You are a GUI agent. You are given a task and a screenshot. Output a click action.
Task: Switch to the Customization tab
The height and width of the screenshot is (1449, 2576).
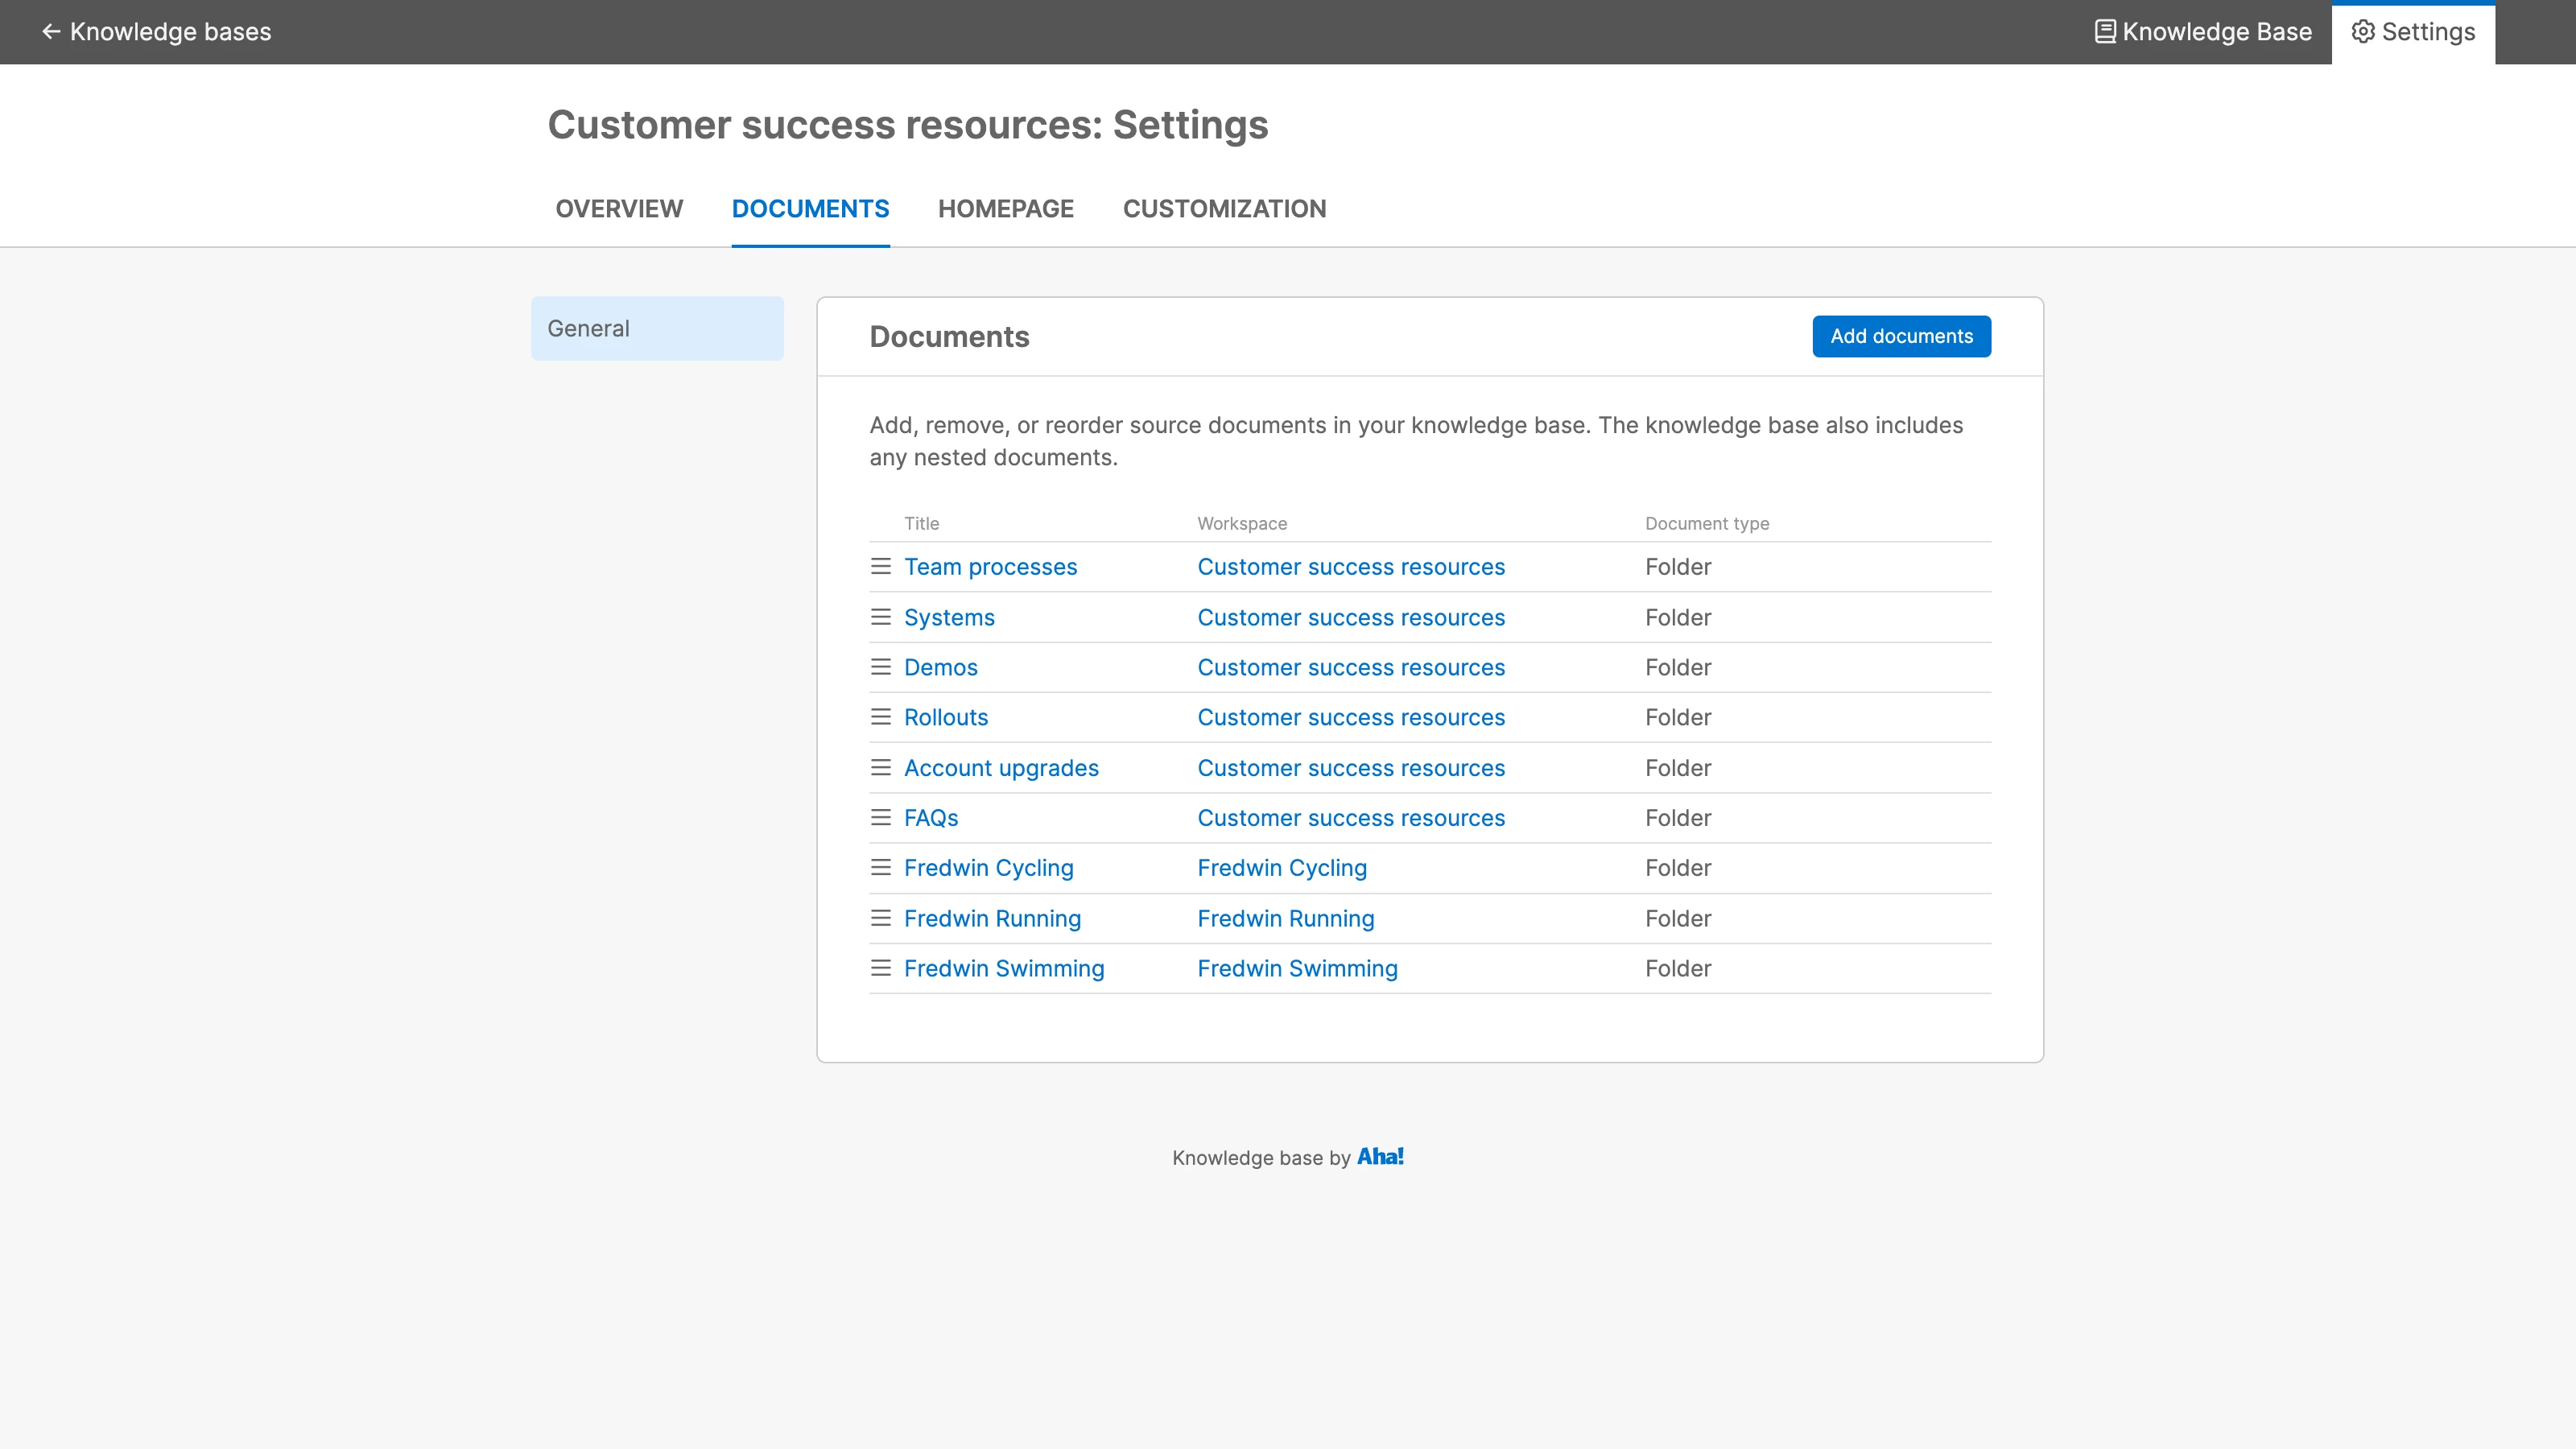click(x=1224, y=209)
